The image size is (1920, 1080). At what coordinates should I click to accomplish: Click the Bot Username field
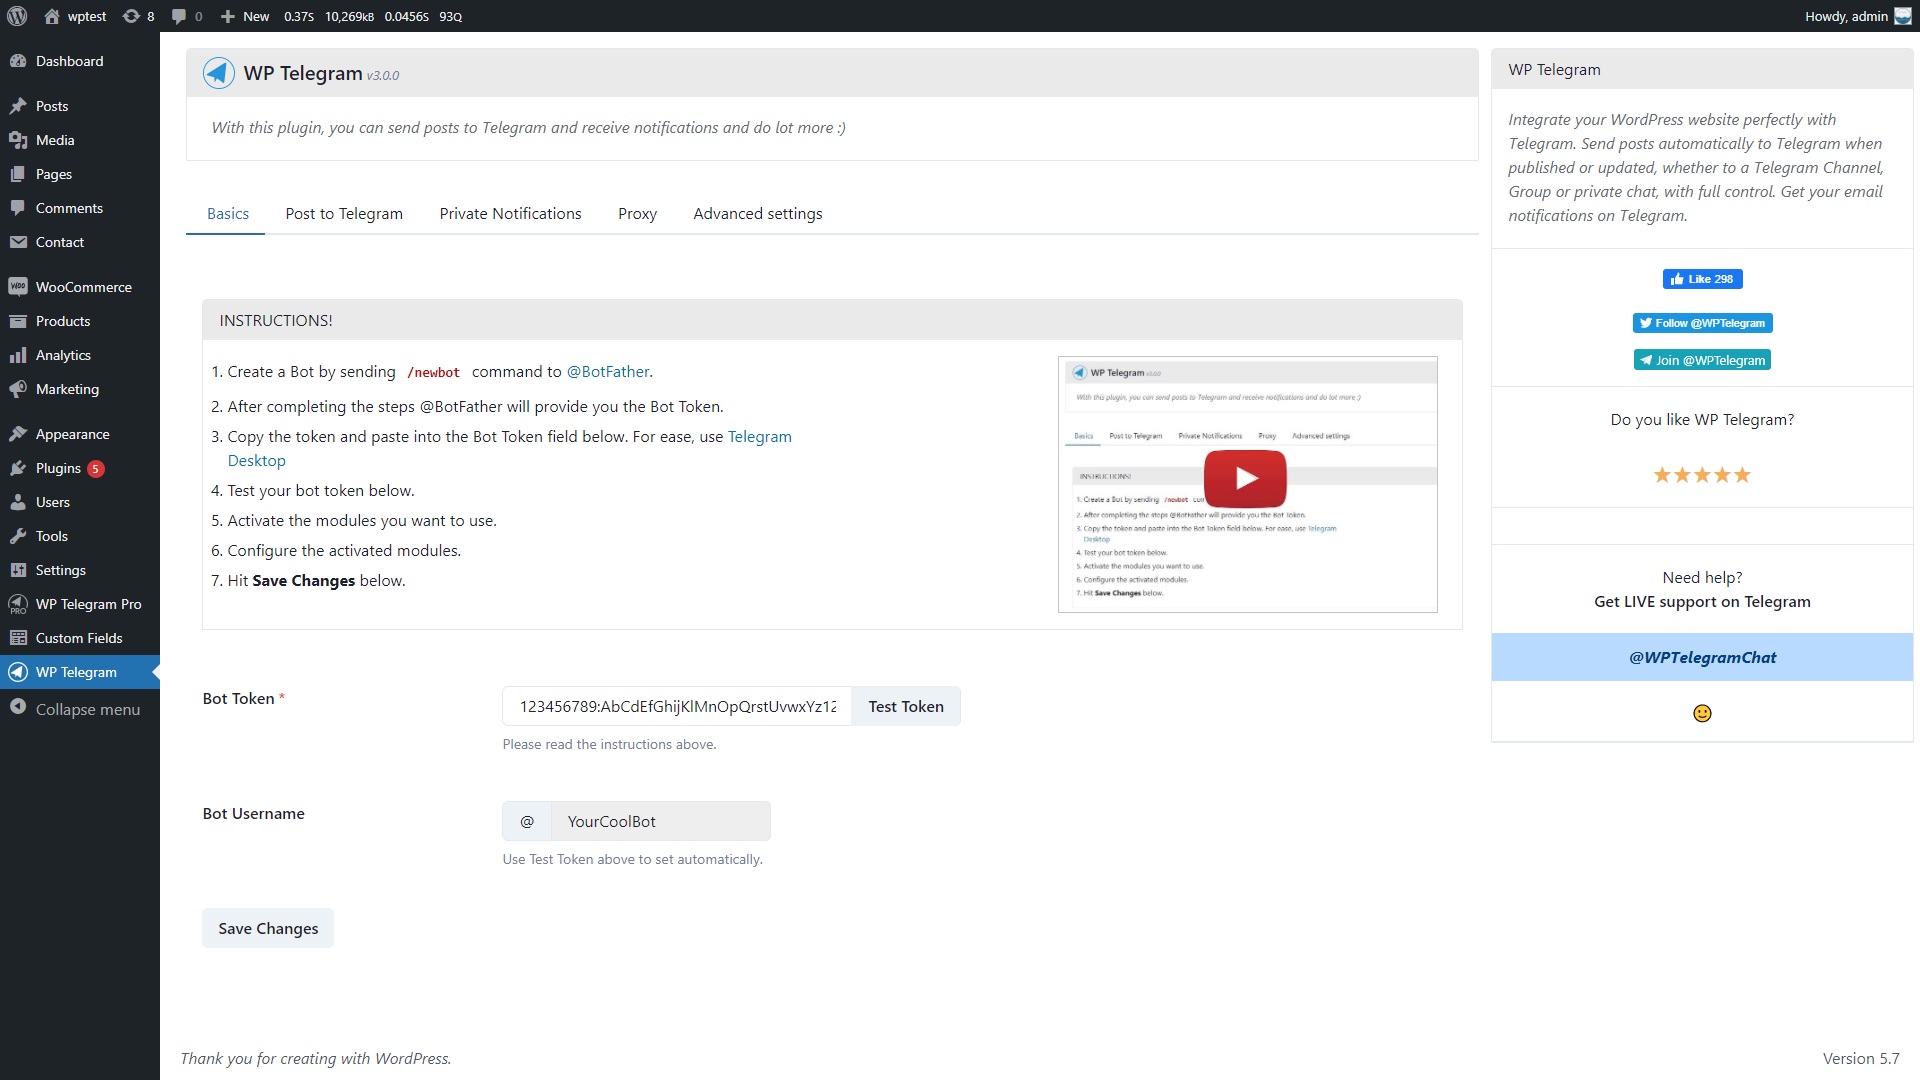[x=660, y=821]
